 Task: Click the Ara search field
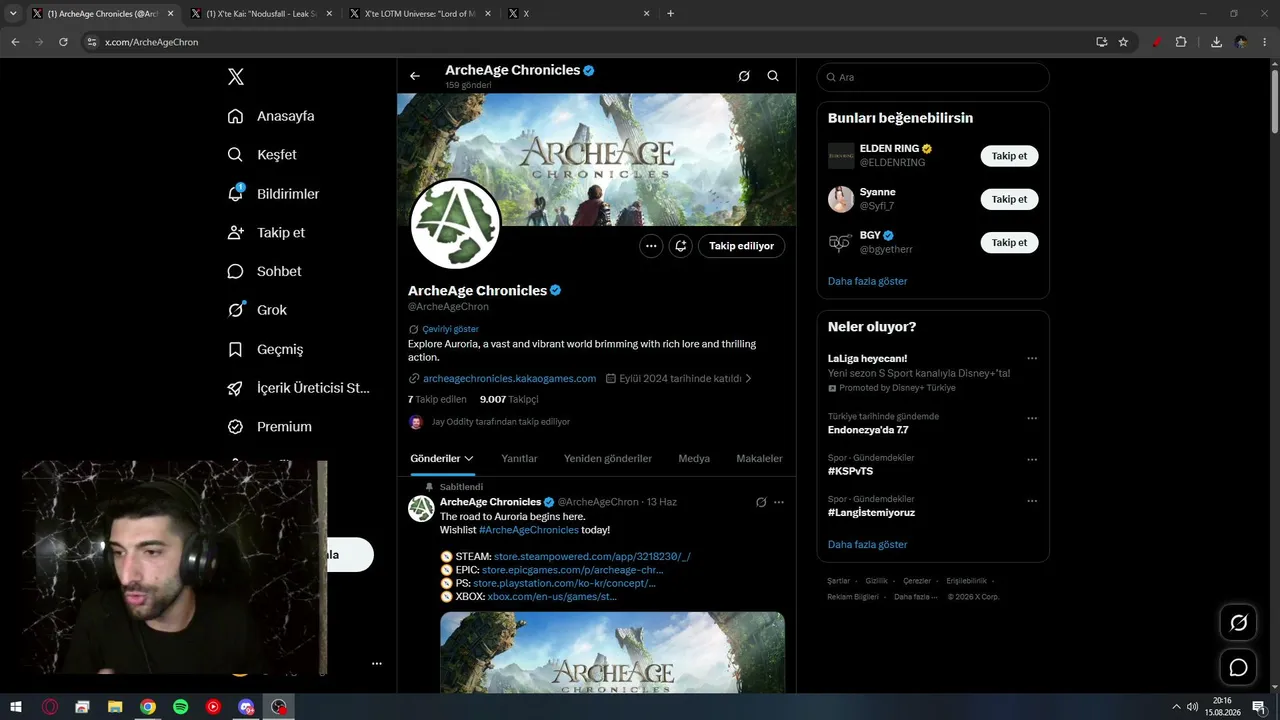[x=933, y=77]
